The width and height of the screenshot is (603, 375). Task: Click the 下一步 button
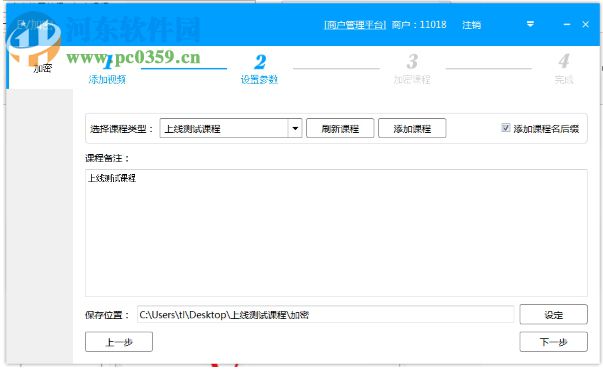tap(553, 342)
